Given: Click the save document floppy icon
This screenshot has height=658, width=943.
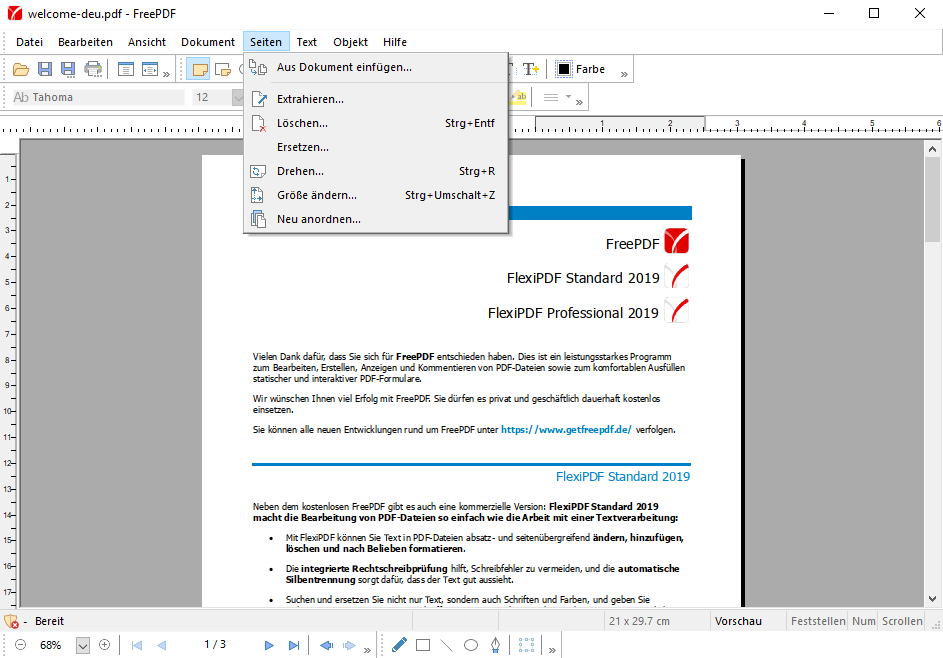Looking at the screenshot, I should click(45, 69).
